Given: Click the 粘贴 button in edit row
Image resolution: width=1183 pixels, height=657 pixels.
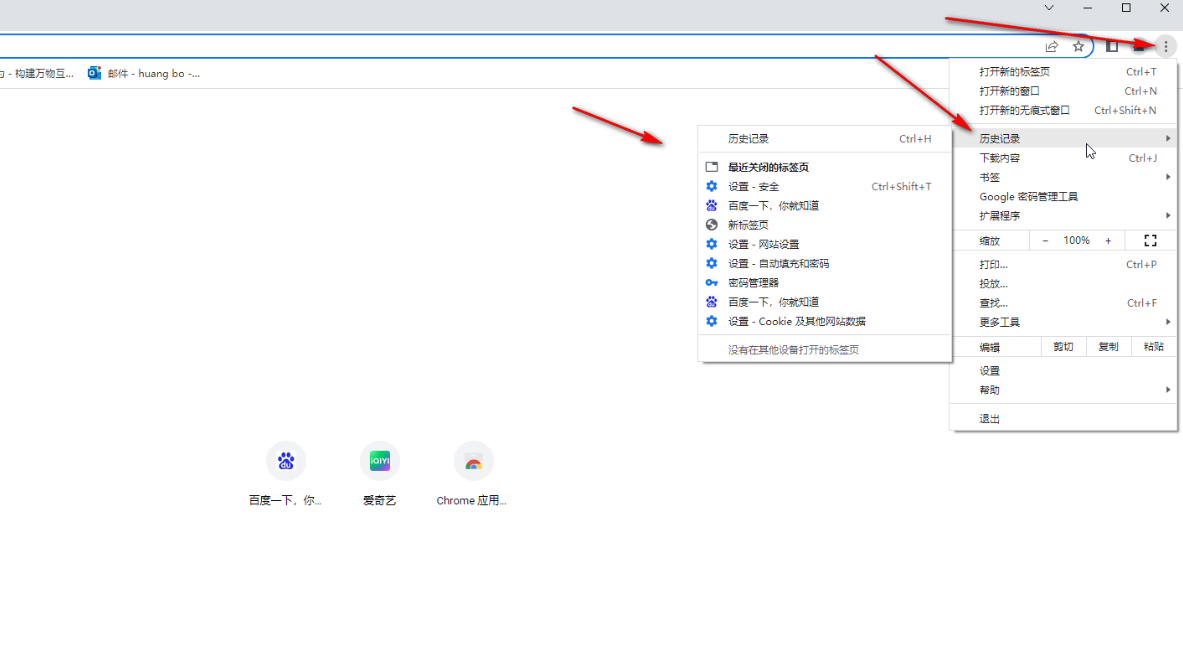Looking at the screenshot, I should click(x=1154, y=347).
